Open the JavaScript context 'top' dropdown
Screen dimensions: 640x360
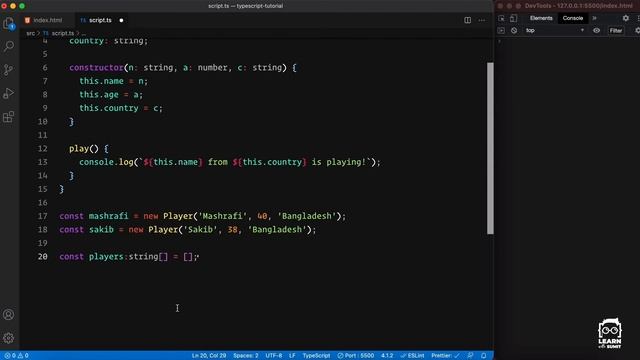pyautogui.click(x=555, y=31)
